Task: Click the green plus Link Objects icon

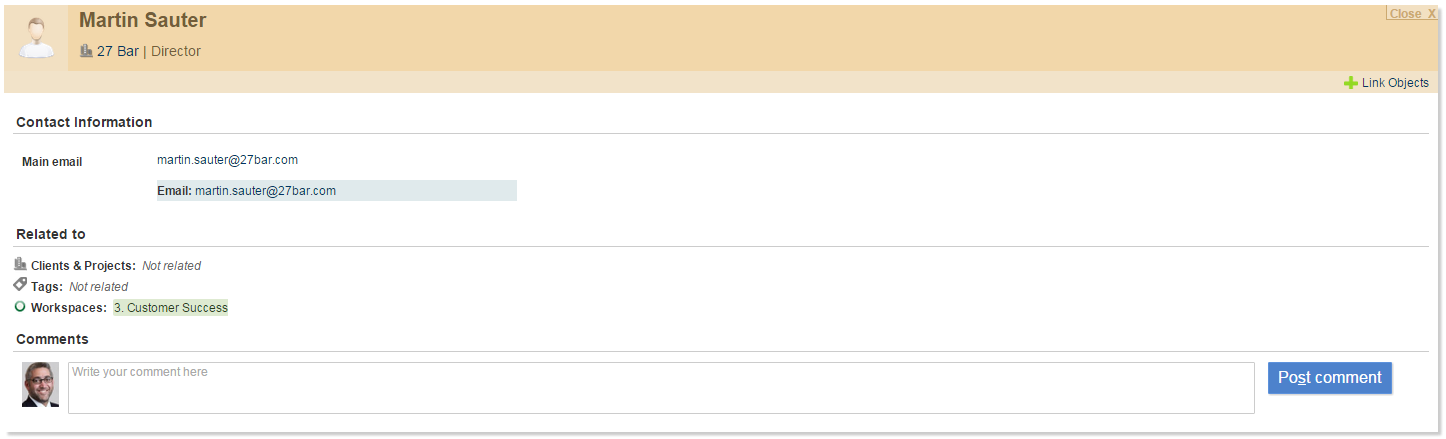Action: (x=1350, y=83)
